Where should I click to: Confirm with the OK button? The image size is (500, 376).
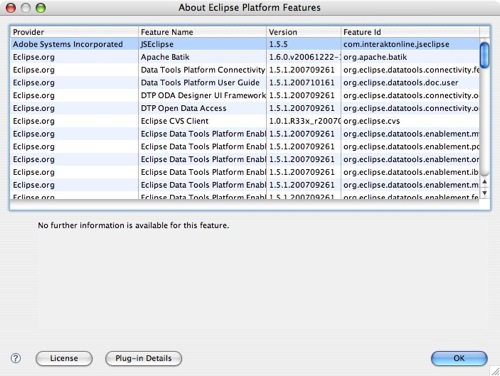tap(459, 358)
